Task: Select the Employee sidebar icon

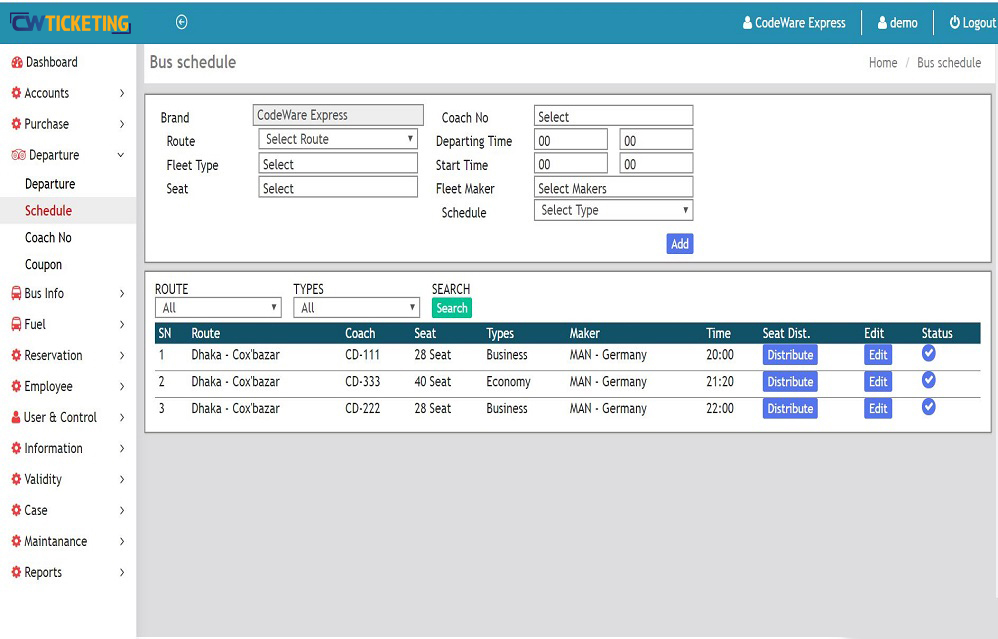Action: [15, 386]
